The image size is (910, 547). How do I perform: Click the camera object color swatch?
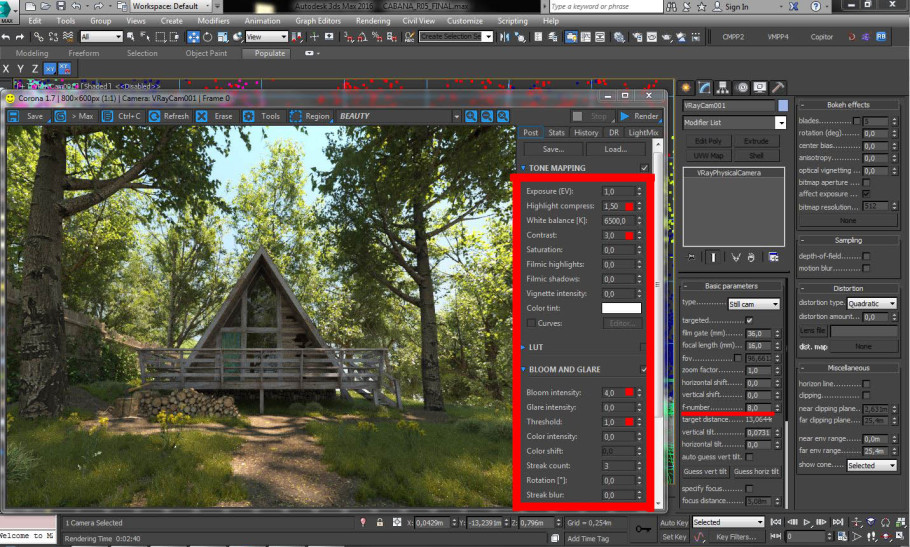pos(783,106)
